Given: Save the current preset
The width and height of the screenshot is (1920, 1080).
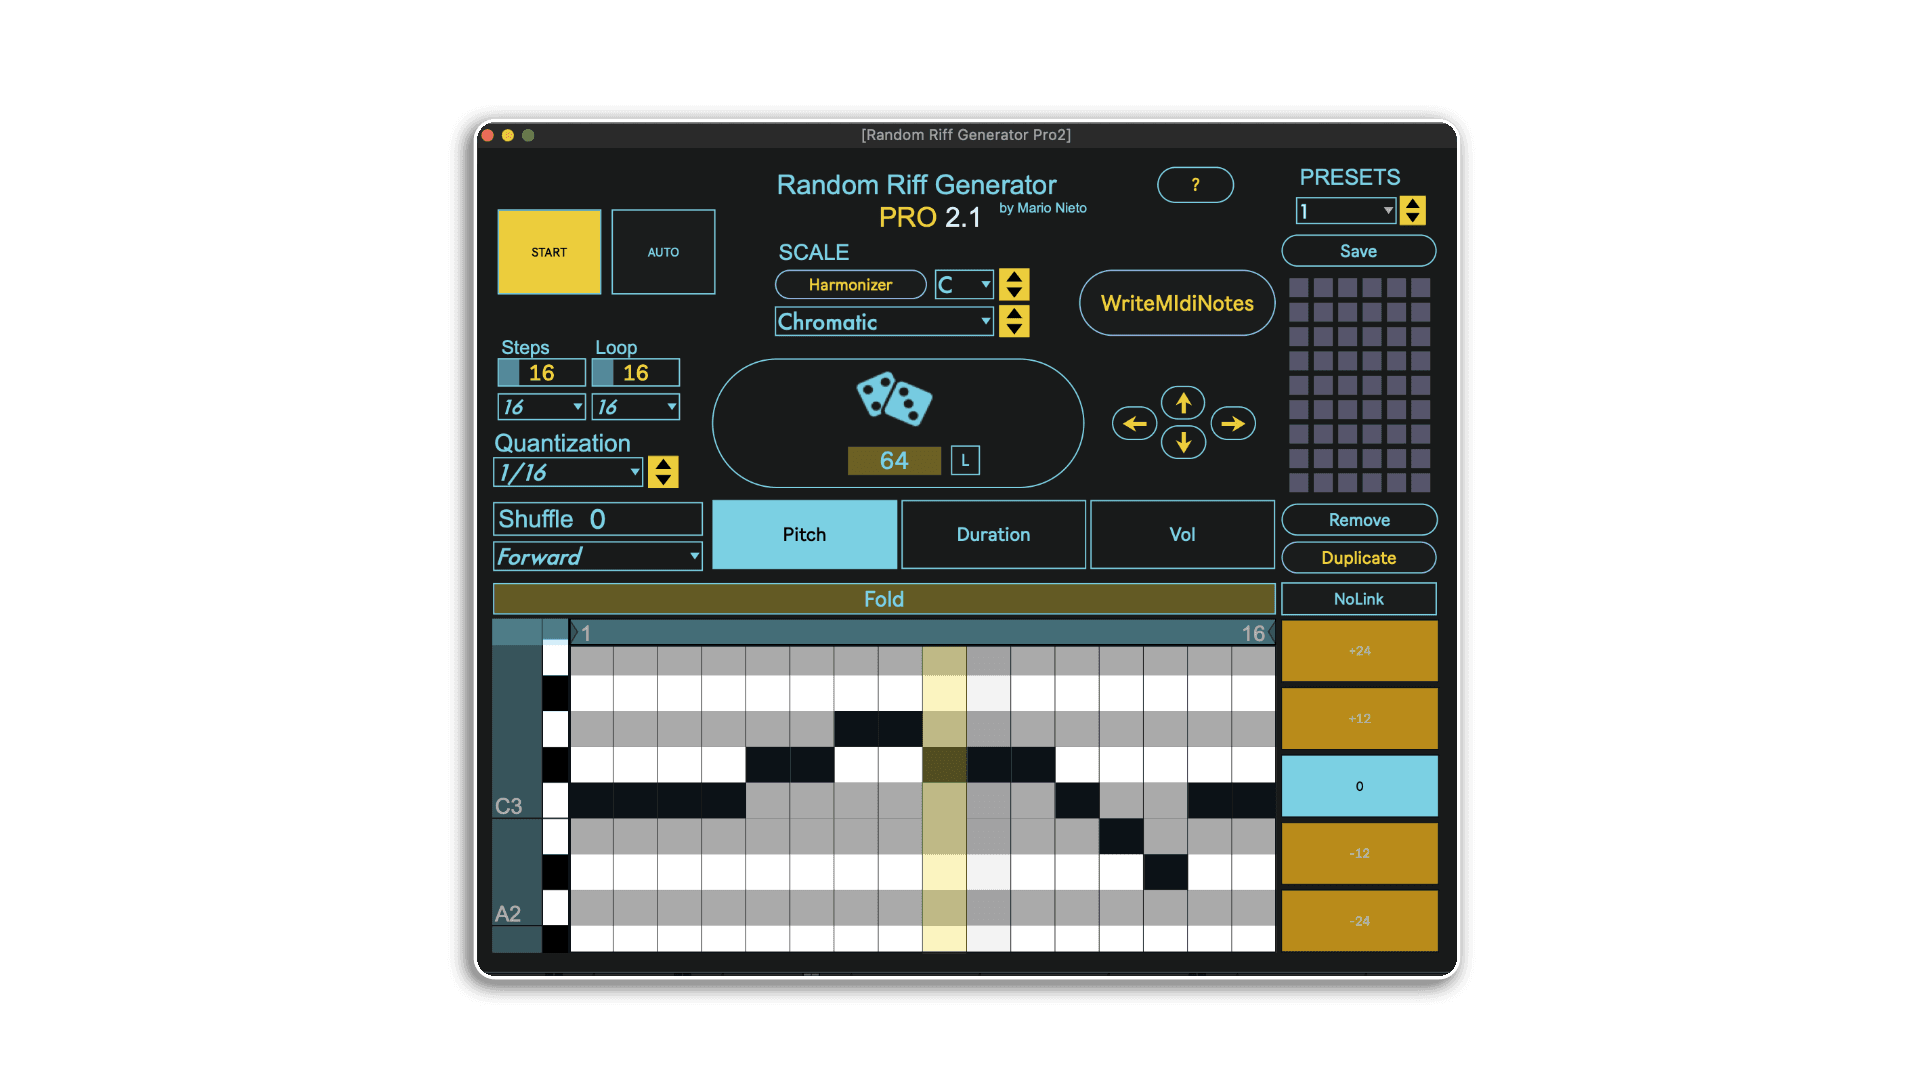Looking at the screenshot, I should click(1359, 251).
